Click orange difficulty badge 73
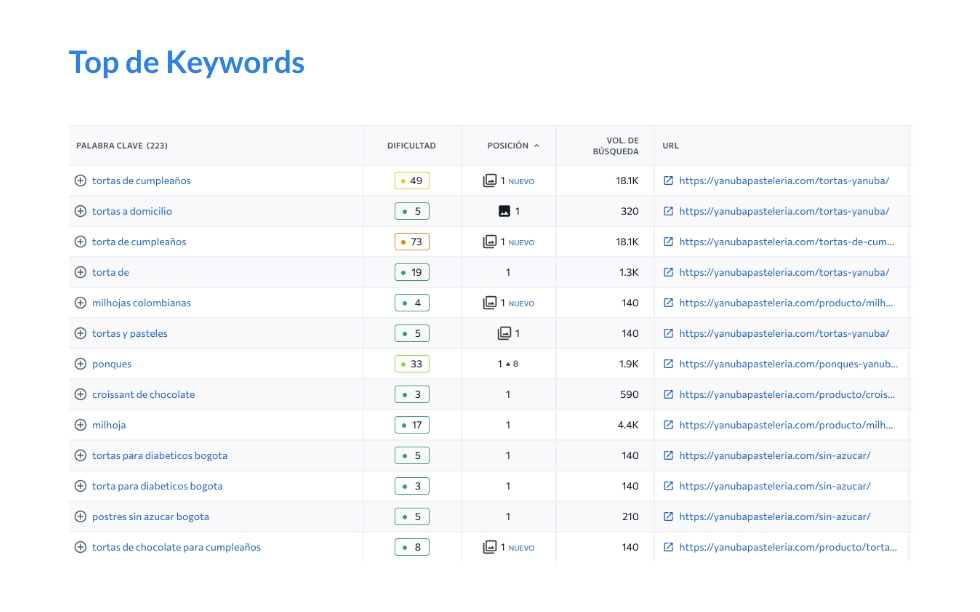The width and height of the screenshot is (980, 612). coord(412,242)
